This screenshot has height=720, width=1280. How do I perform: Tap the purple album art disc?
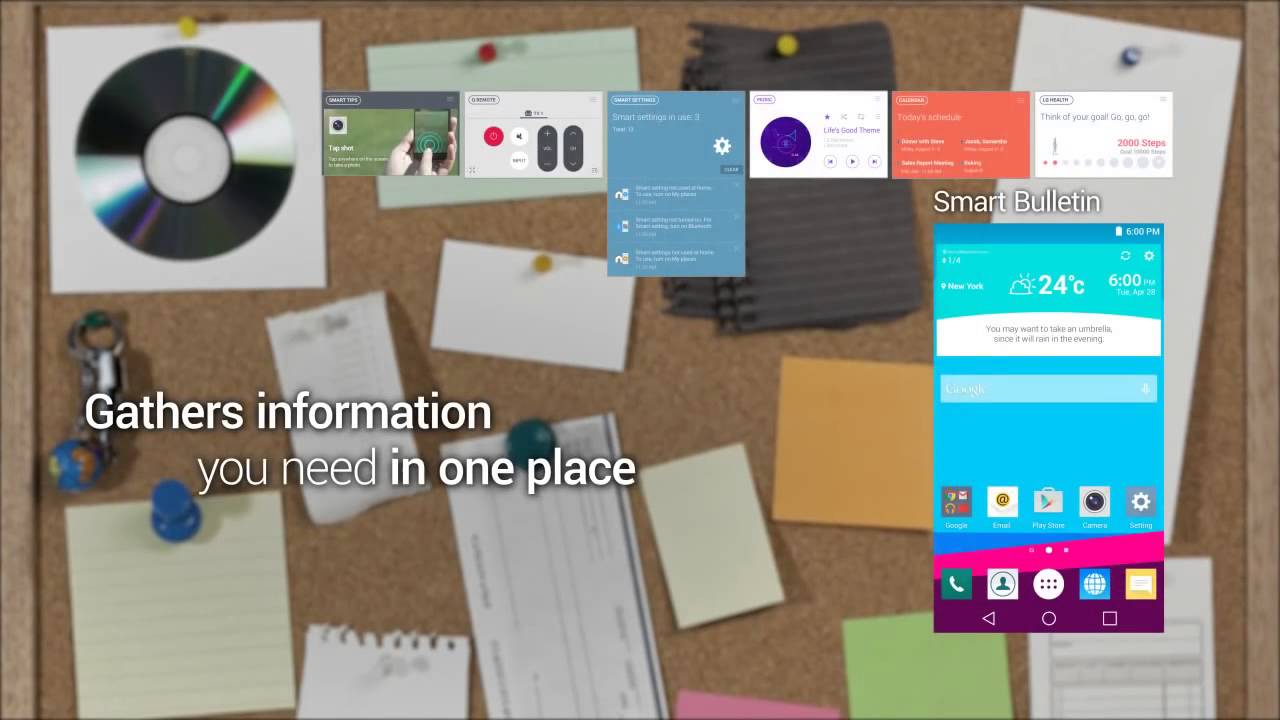point(785,142)
